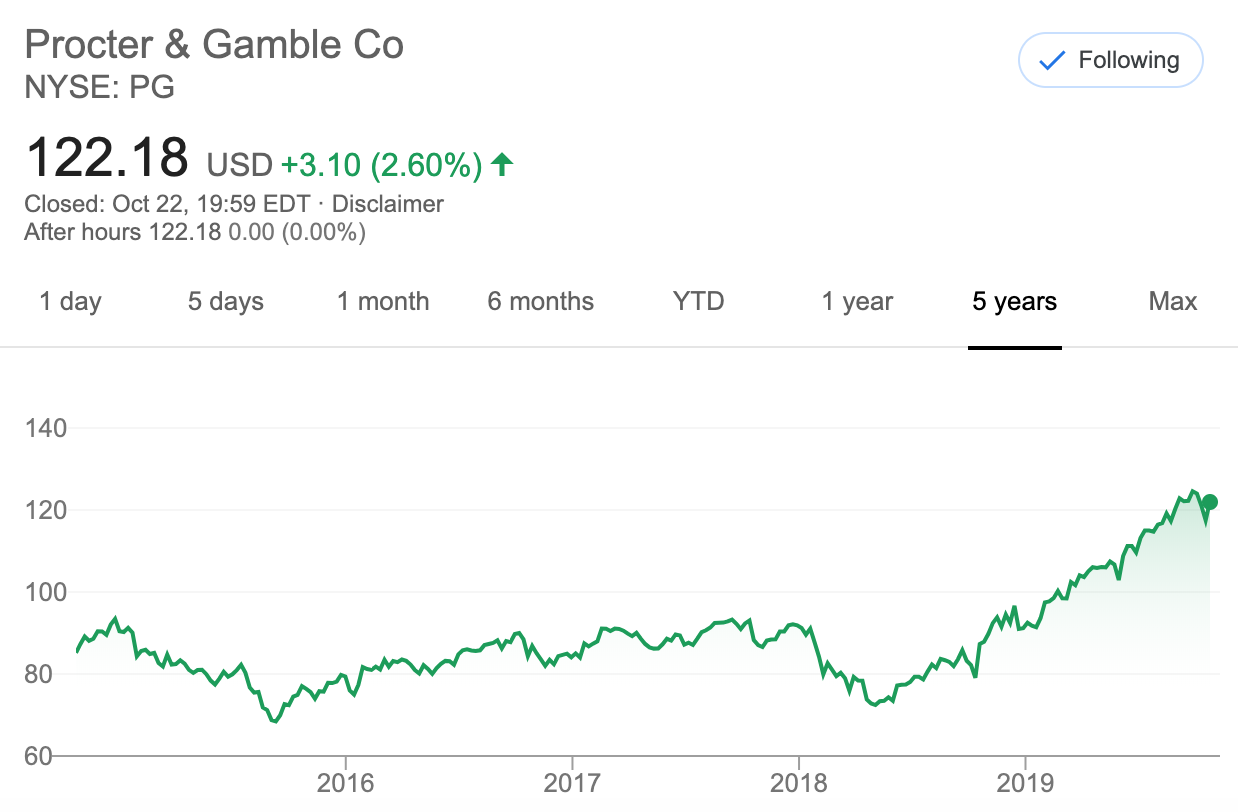Click the 2017 axis label

click(x=572, y=783)
